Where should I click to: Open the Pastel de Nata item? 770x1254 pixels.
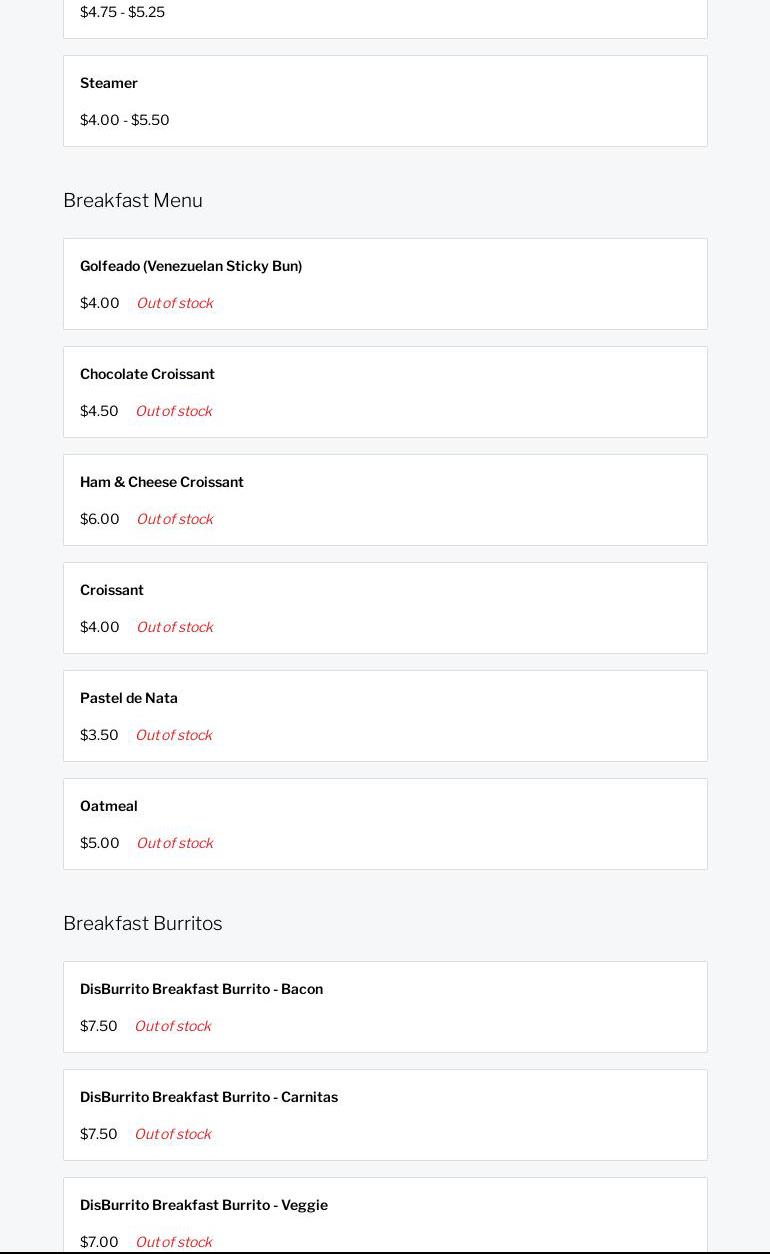pyautogui.click(x=129, y=698)
